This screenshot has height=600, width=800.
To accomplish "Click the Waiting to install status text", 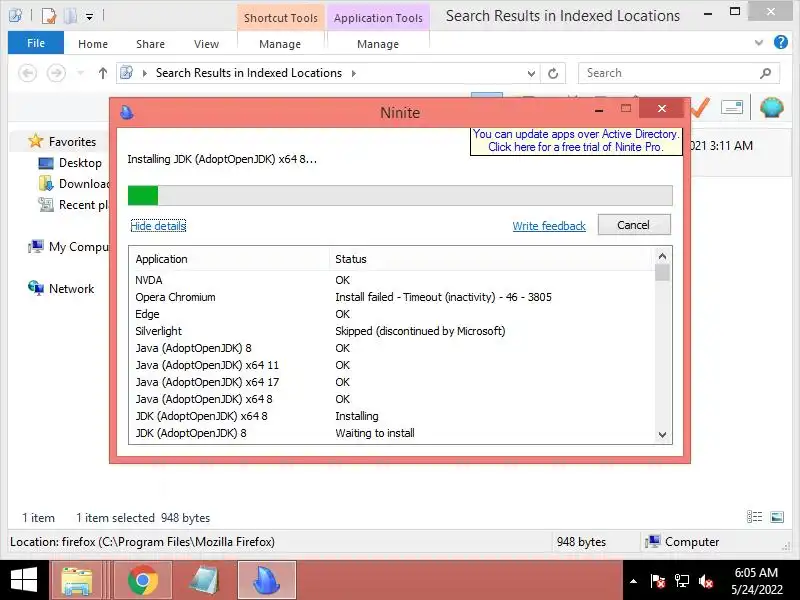I will pyautogui.click(x=375, y=433).
